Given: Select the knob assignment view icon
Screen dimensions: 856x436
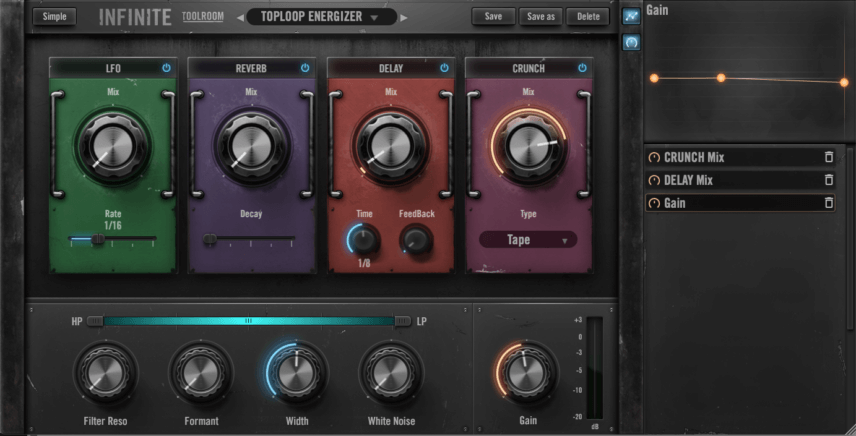Looking at the screenshot, I should 632,42.
